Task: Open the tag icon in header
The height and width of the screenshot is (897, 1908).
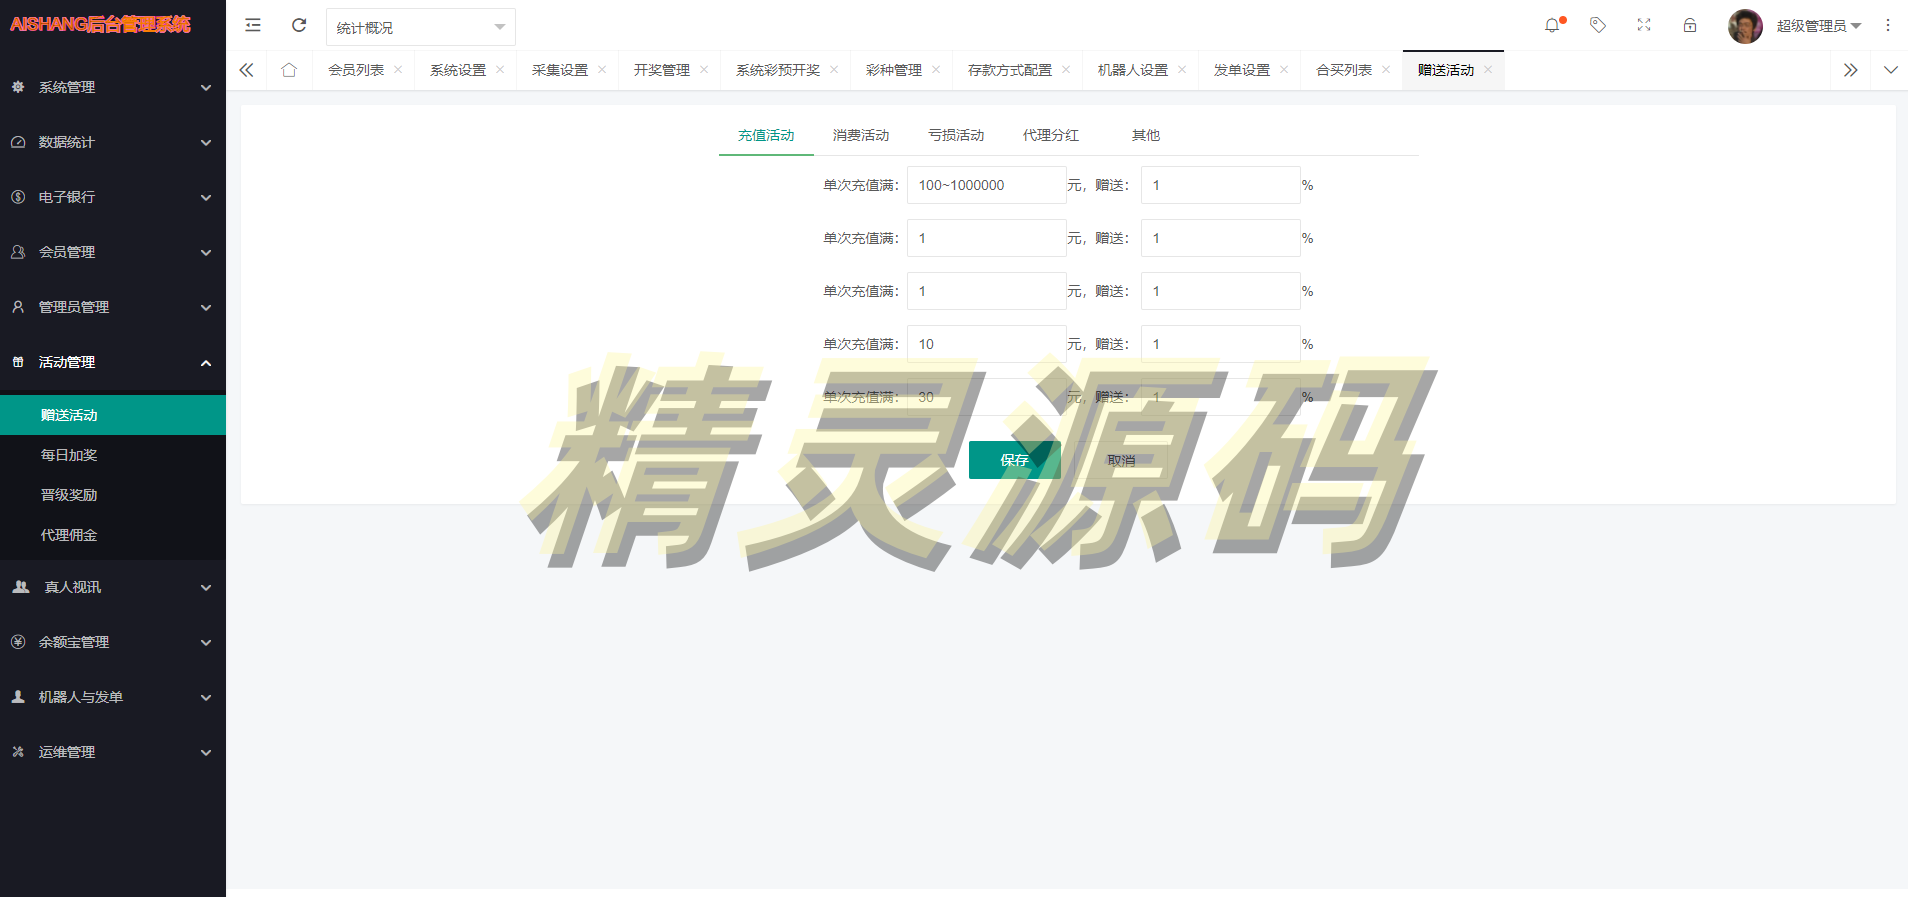Action: pos(1598,26)
